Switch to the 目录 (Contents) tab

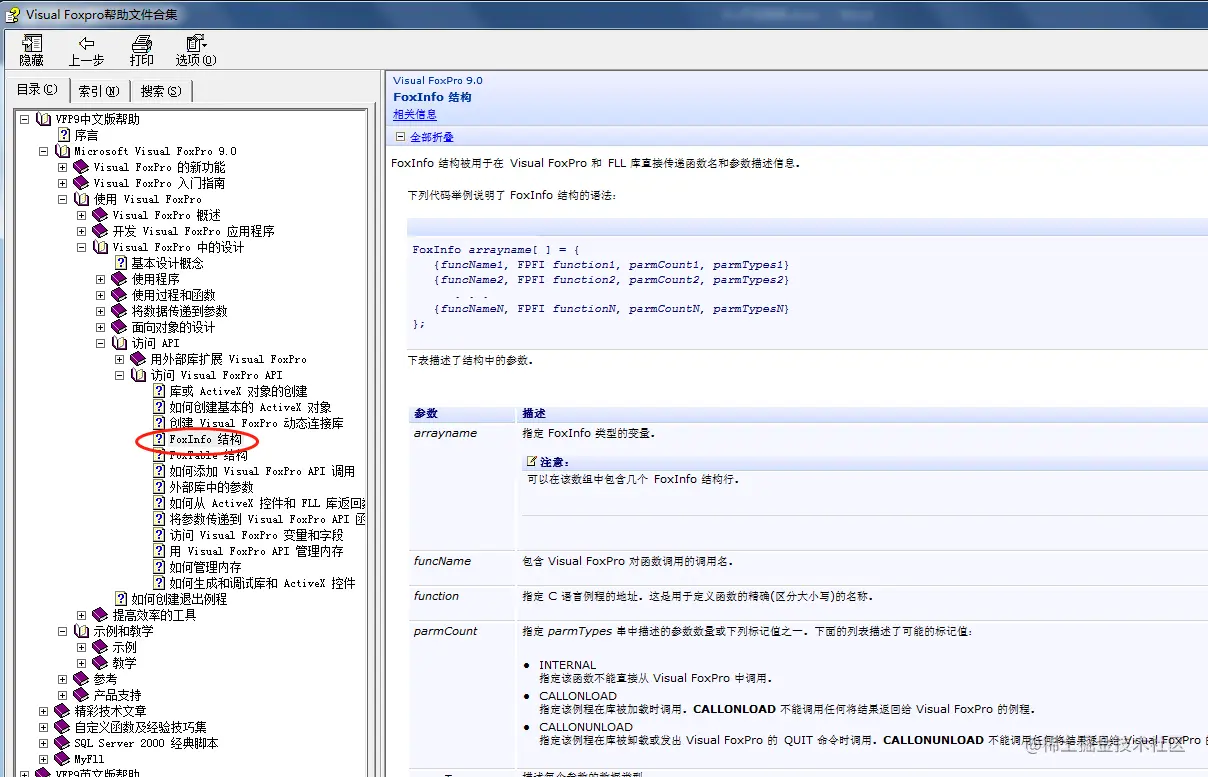coord(37,89)
